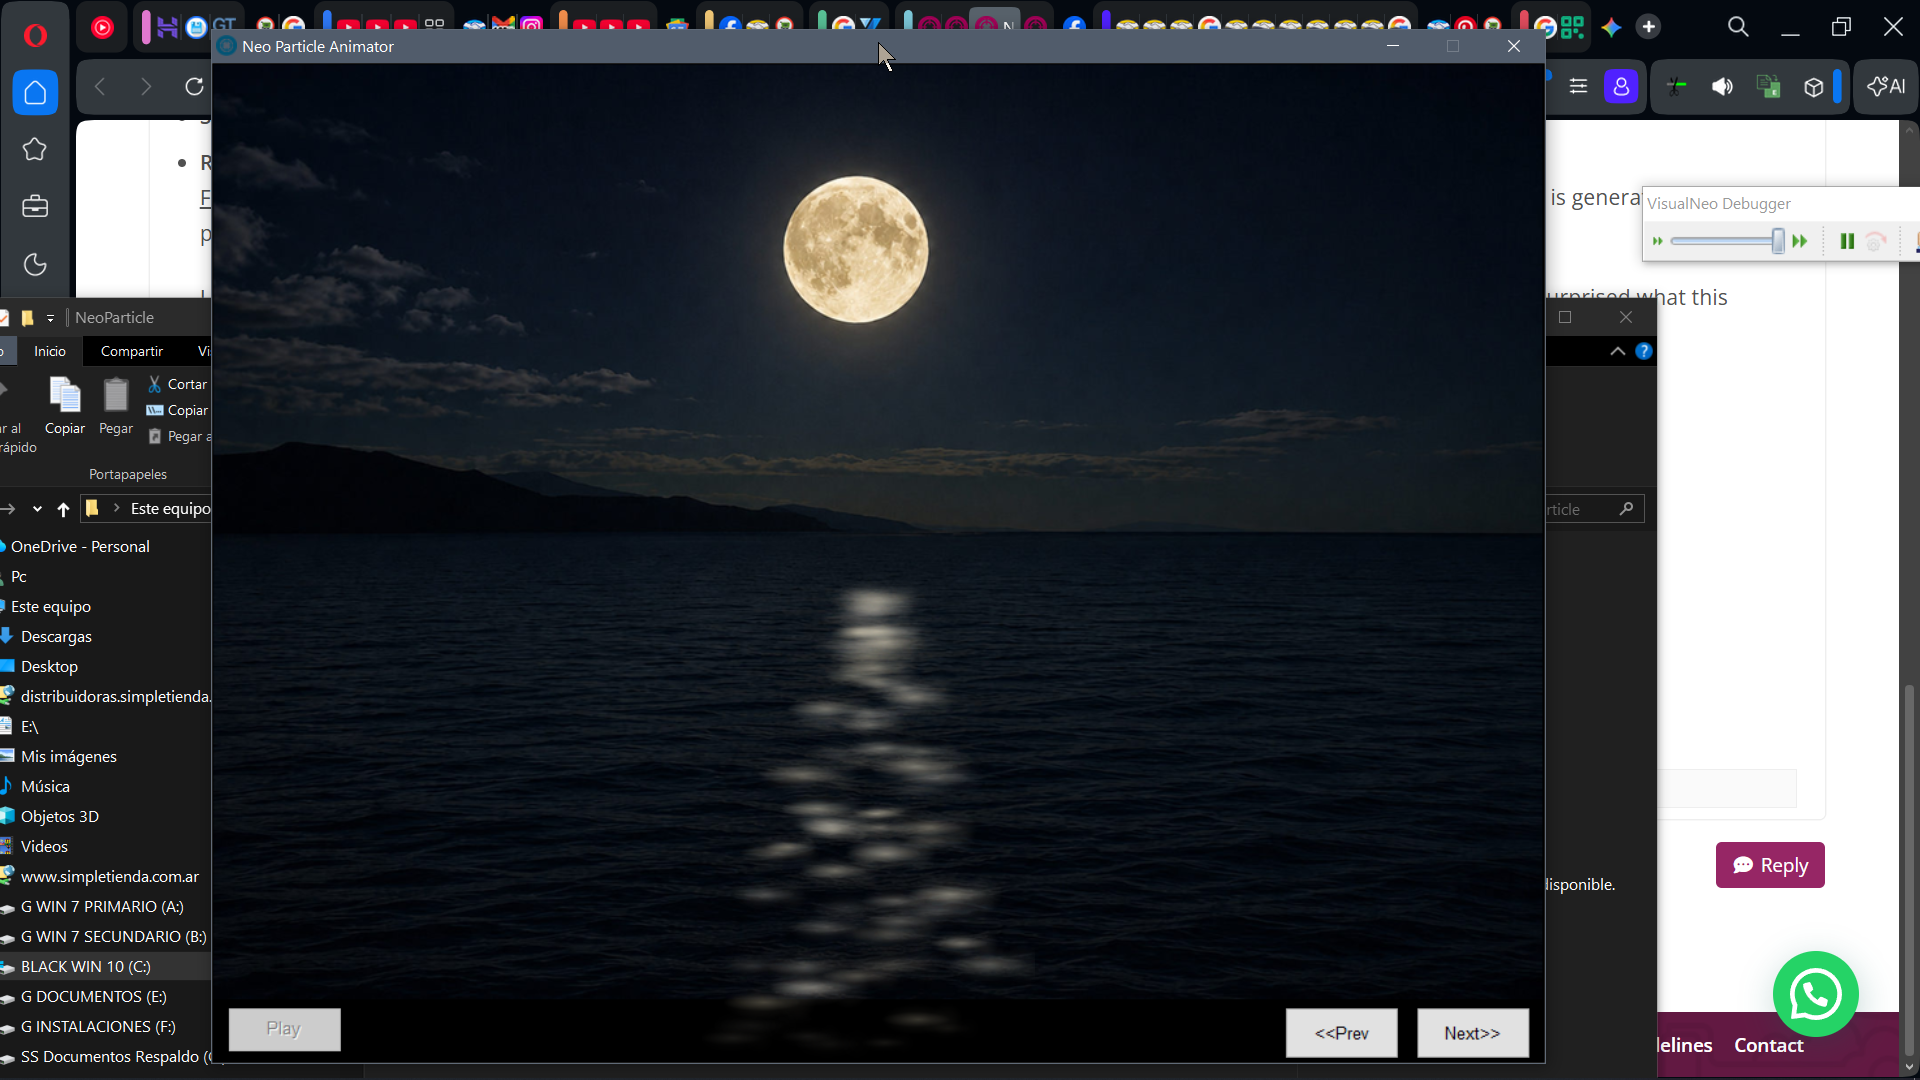1920x1080 pixels.
Task: Click the Next>> button
Action: coord(1472,1033)
